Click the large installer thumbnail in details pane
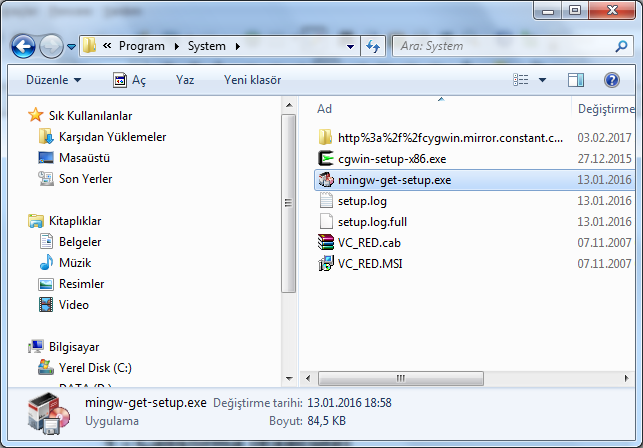This screenshot has width=643, height=448. pyautogui.click(x=49, y=414)
